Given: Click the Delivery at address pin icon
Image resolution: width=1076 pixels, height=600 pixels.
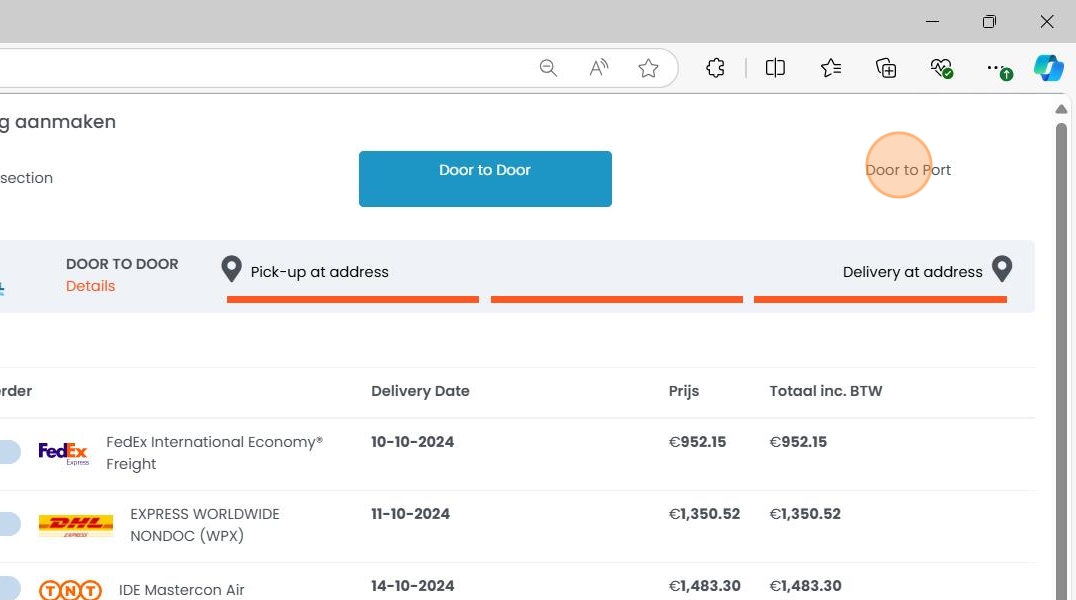Looking at the screenshot, I should pos(1002,269).
